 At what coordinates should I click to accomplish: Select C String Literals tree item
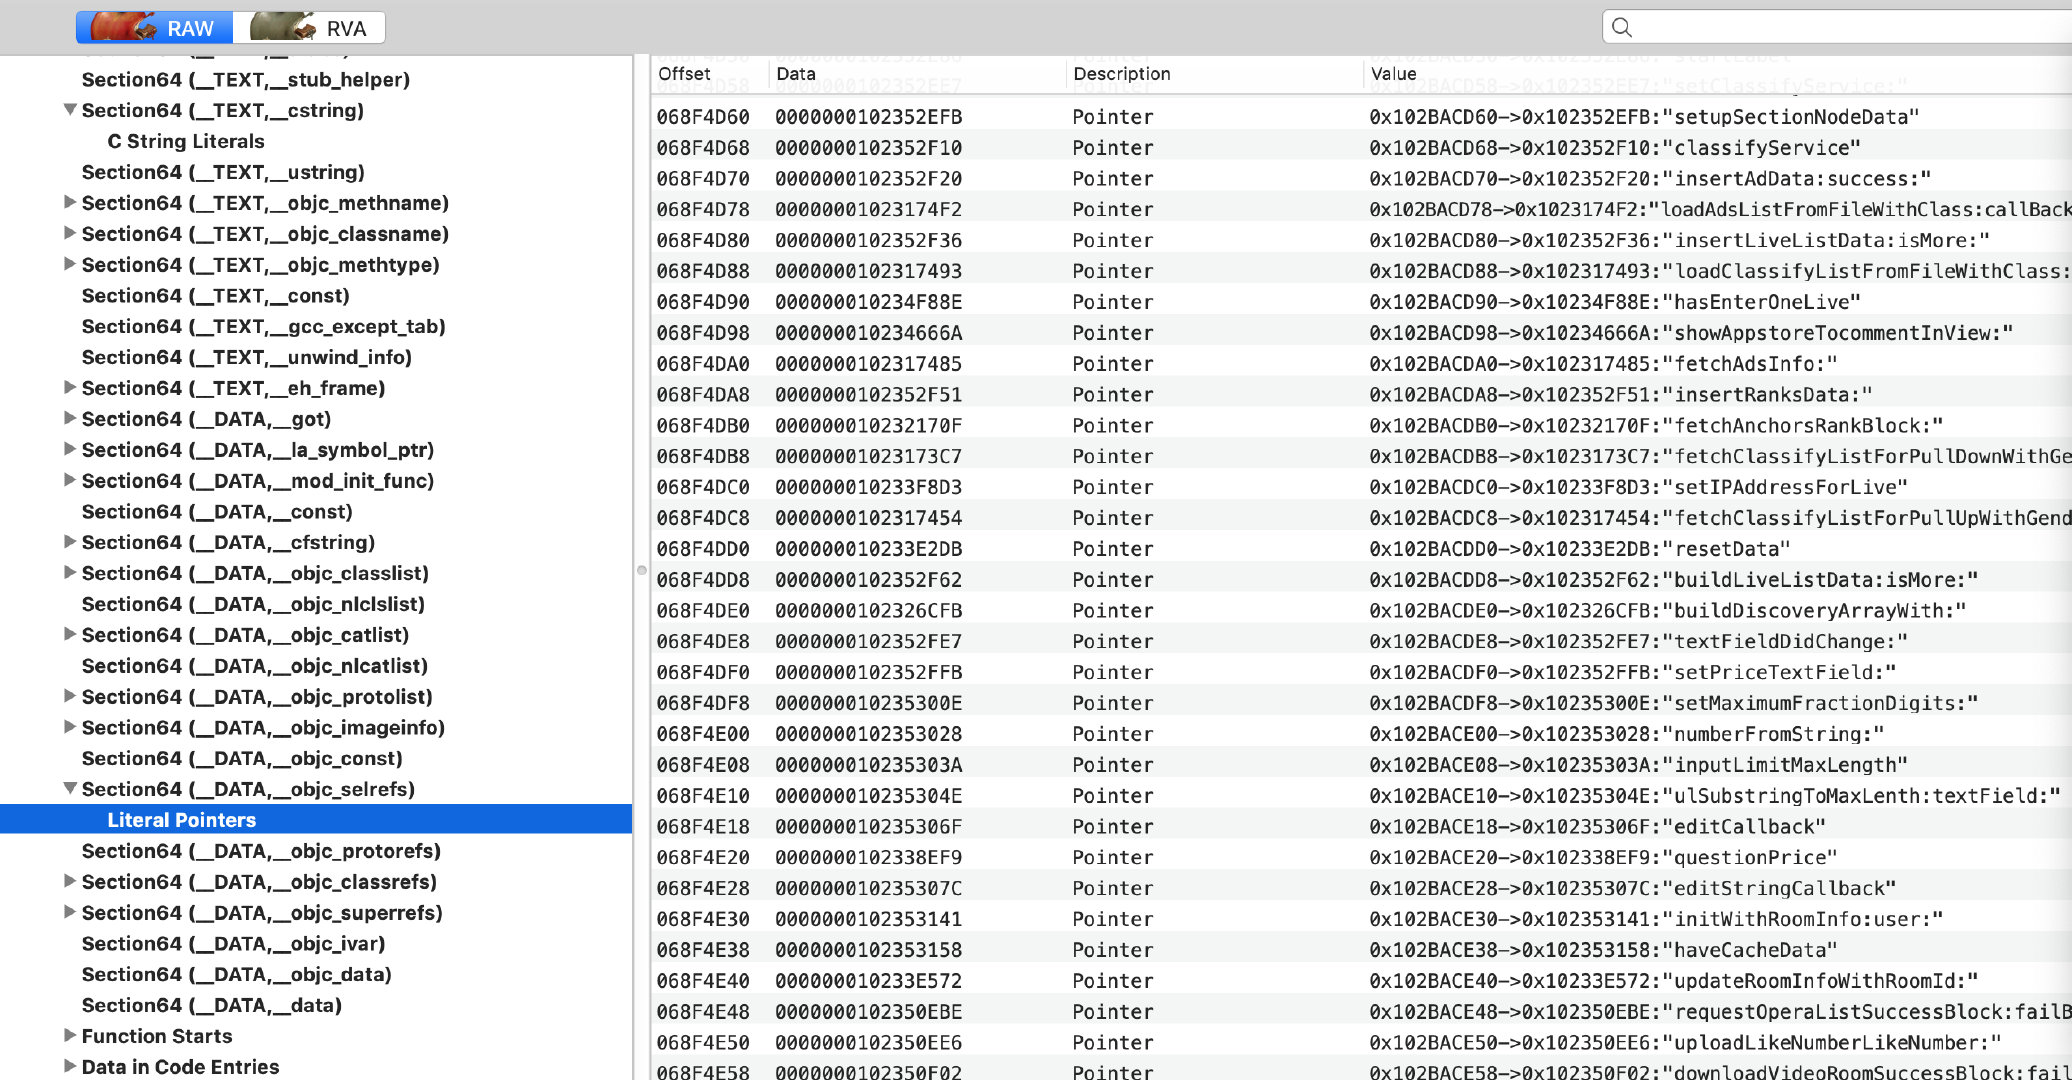click(x=186, y=141)
